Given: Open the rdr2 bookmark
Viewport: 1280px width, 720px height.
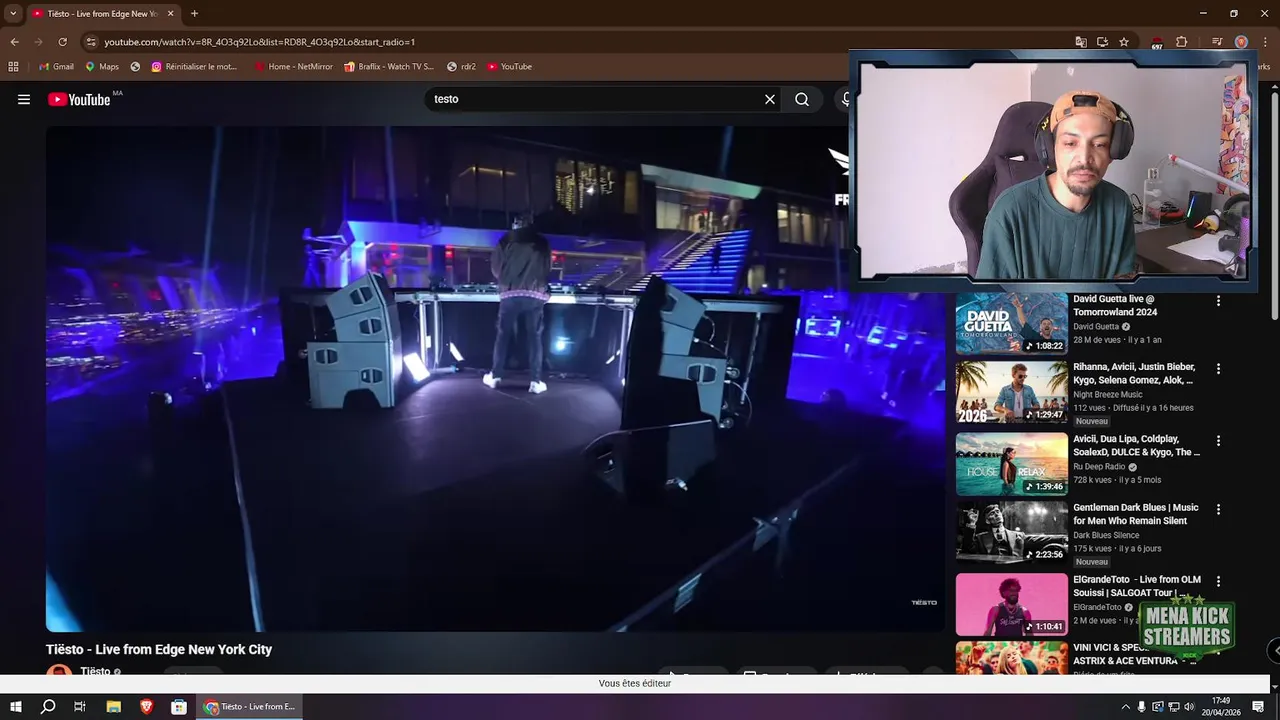Looking at the screenshot, I should tap(461, 67).
